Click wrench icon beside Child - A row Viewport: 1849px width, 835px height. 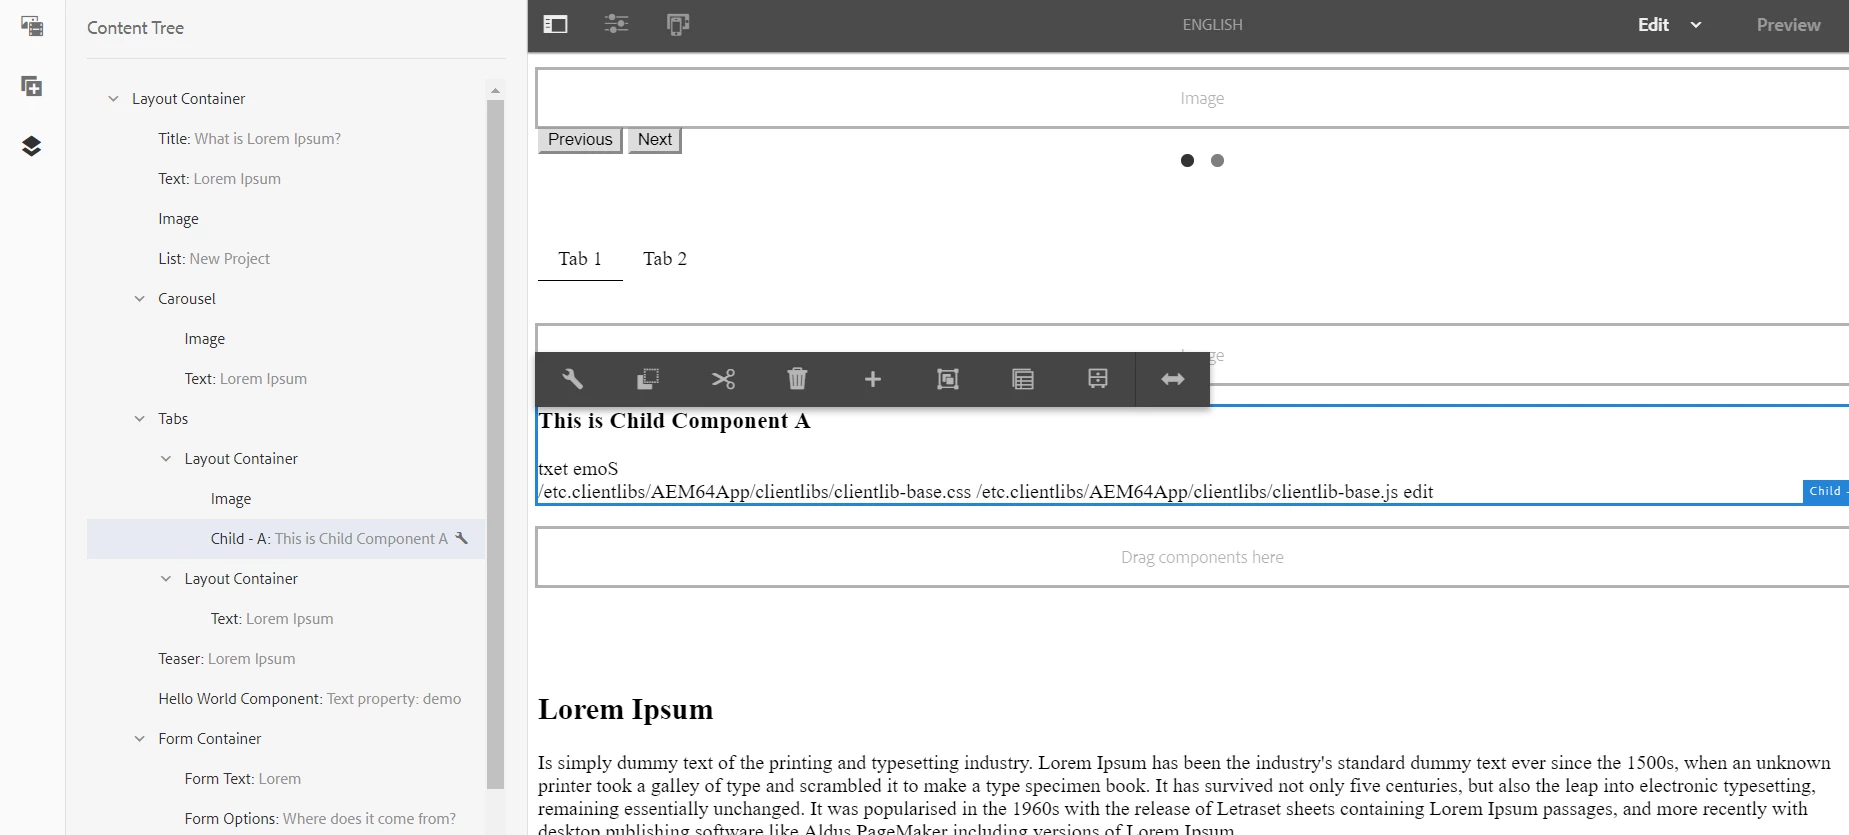[x=462, y=538]
